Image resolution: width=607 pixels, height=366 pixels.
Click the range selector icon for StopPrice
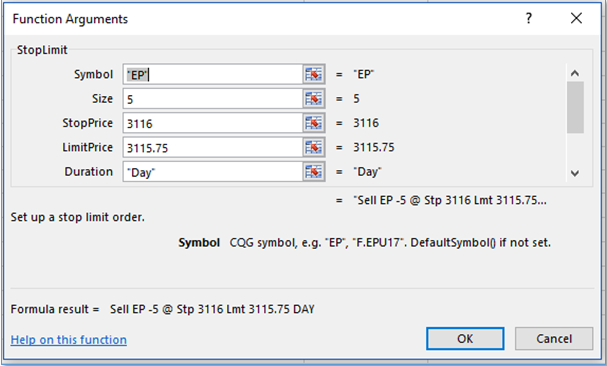click(x=314, y=123)
